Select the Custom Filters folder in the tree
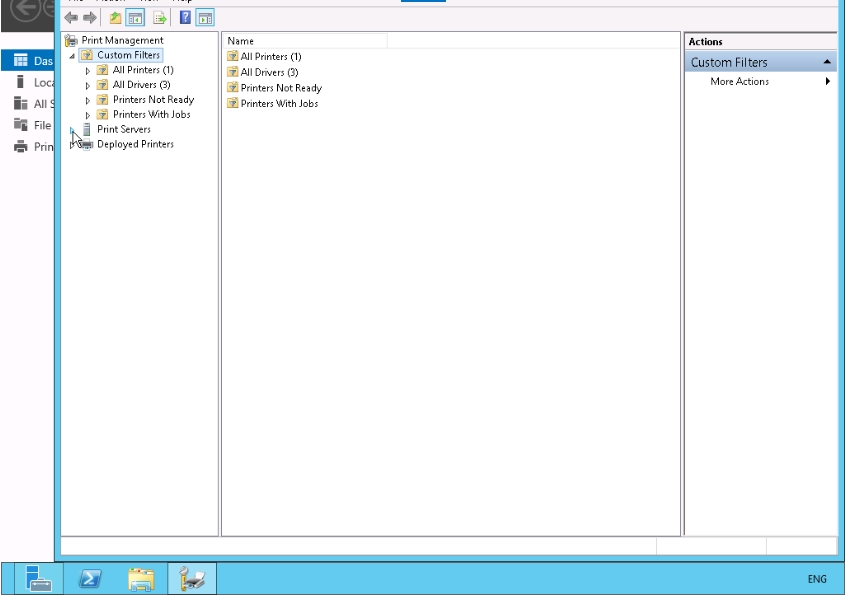This screenshot has width=848, height=595. (x=121, y=55)
